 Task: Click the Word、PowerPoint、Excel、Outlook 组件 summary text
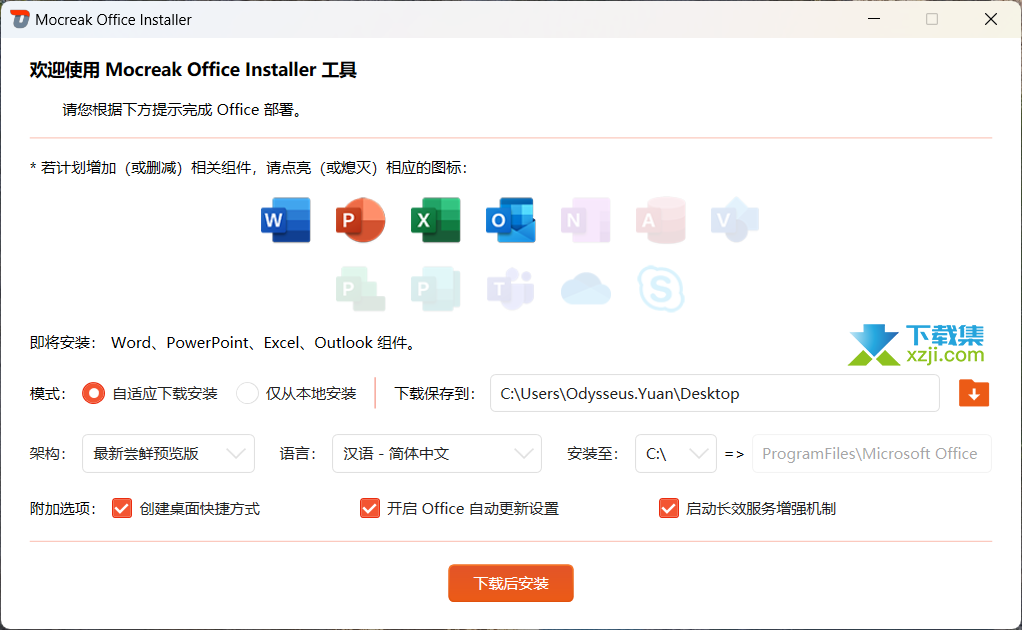(x=265, y=343)
